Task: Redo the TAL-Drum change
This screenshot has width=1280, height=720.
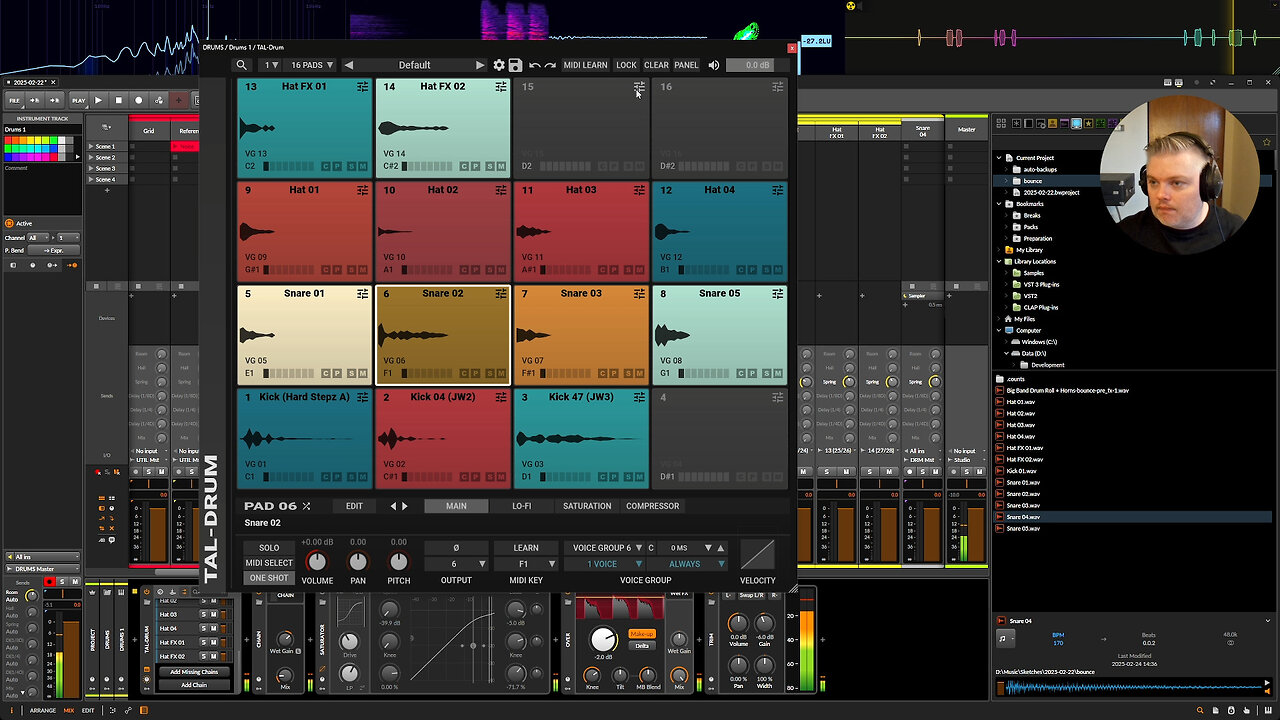Action: tap(550, 65)
